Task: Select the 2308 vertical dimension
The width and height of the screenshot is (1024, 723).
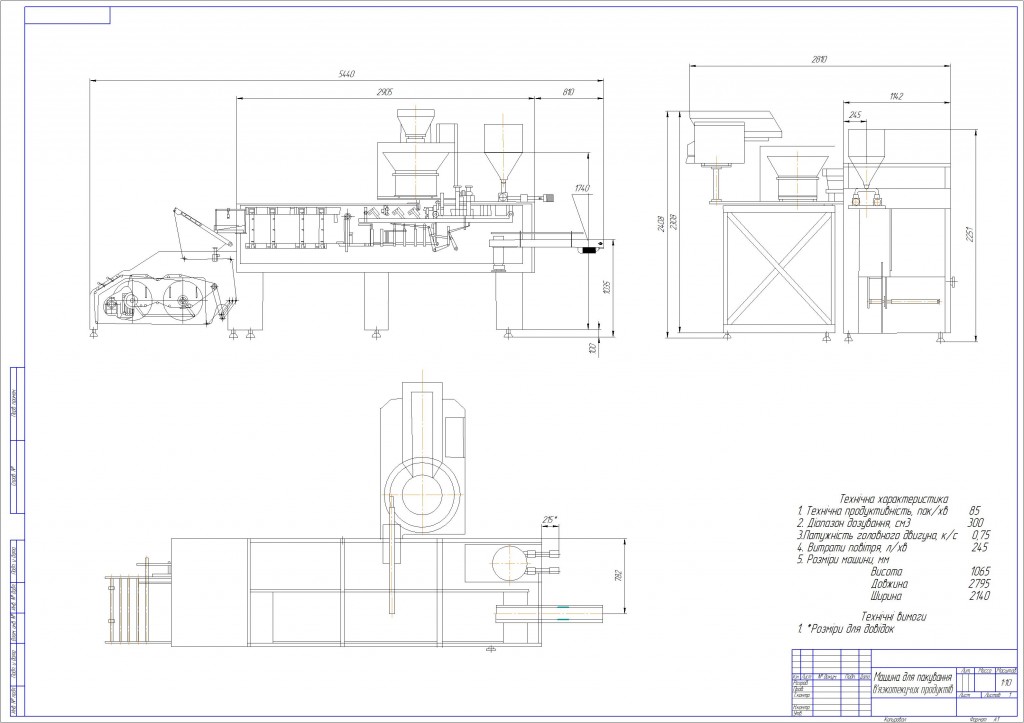Action: (674, 223)
